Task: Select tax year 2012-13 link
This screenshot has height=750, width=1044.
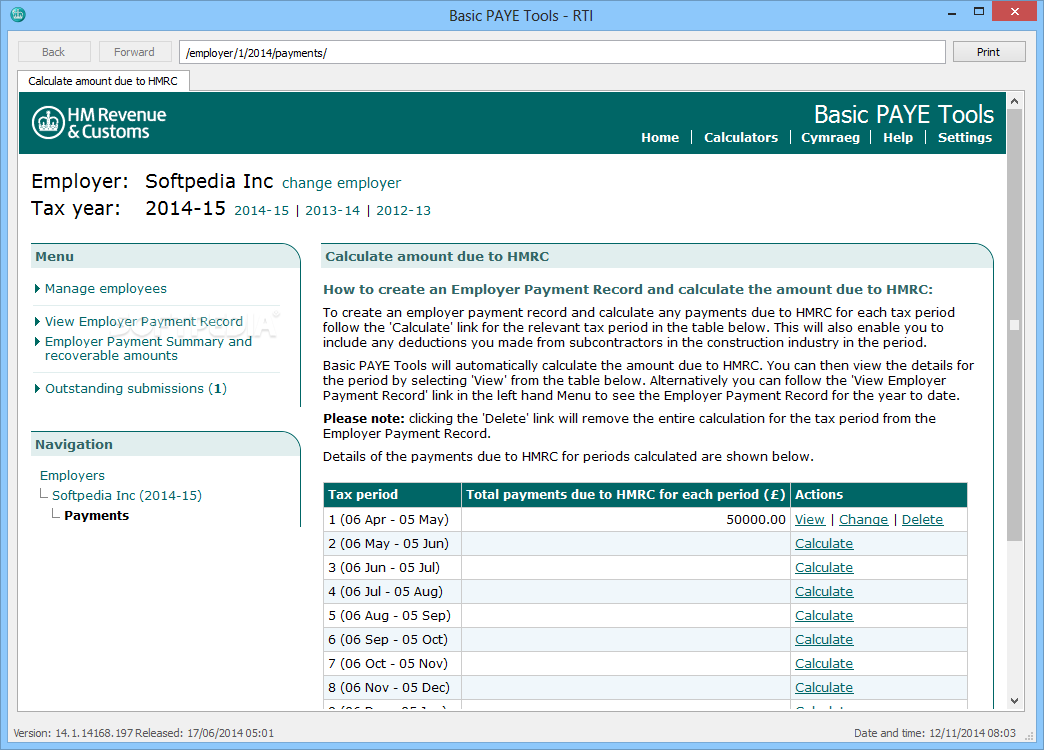Action: coord(403,210)
